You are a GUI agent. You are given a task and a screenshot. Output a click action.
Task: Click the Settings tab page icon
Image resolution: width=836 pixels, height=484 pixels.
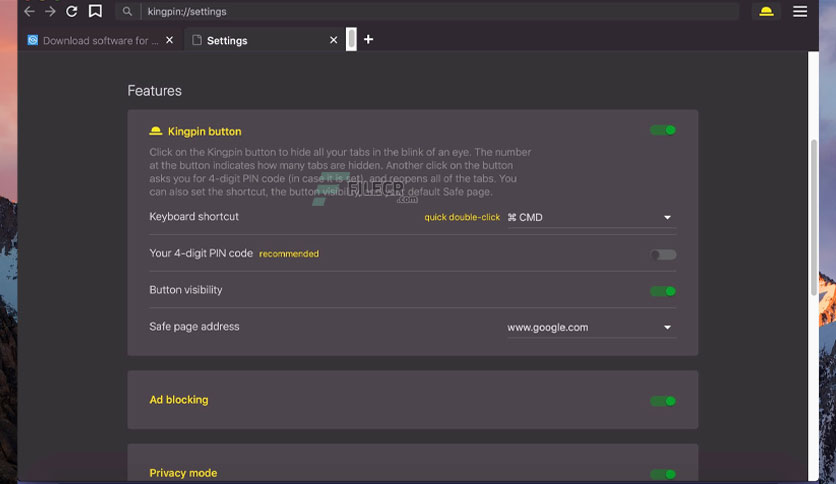[197, 40]
